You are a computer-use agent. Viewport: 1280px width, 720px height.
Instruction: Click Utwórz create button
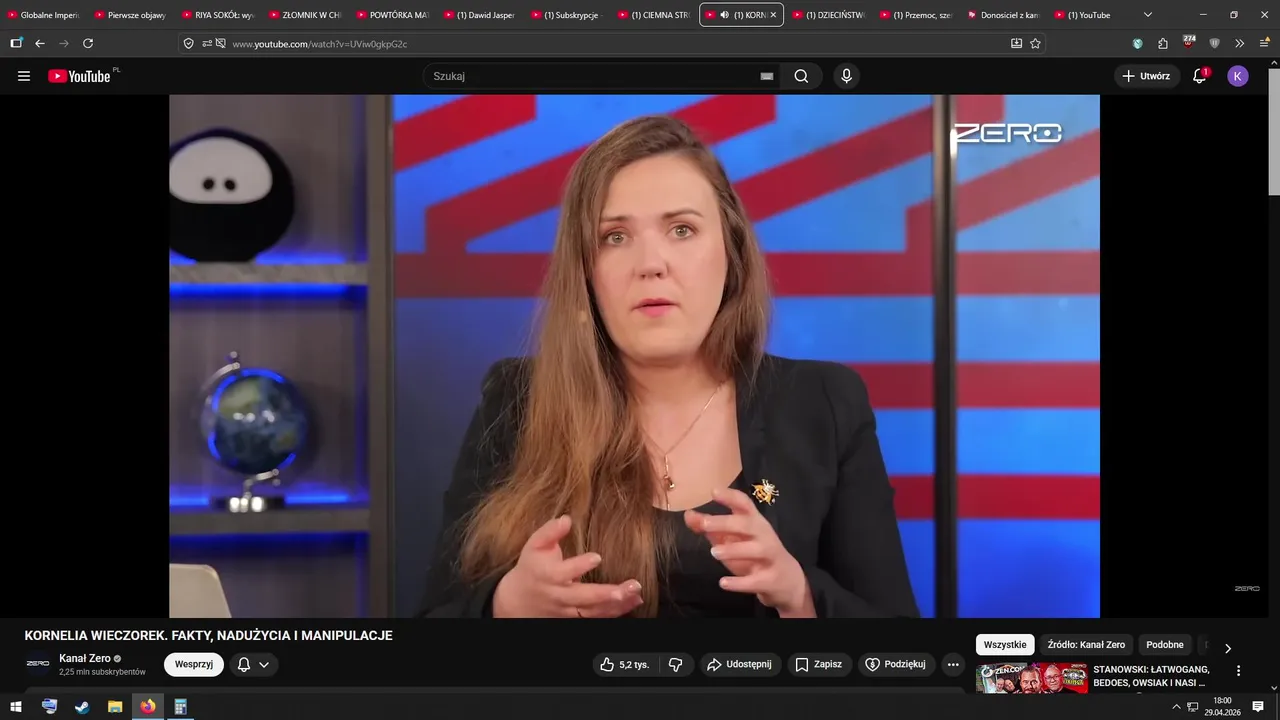tap(1147, 76)
